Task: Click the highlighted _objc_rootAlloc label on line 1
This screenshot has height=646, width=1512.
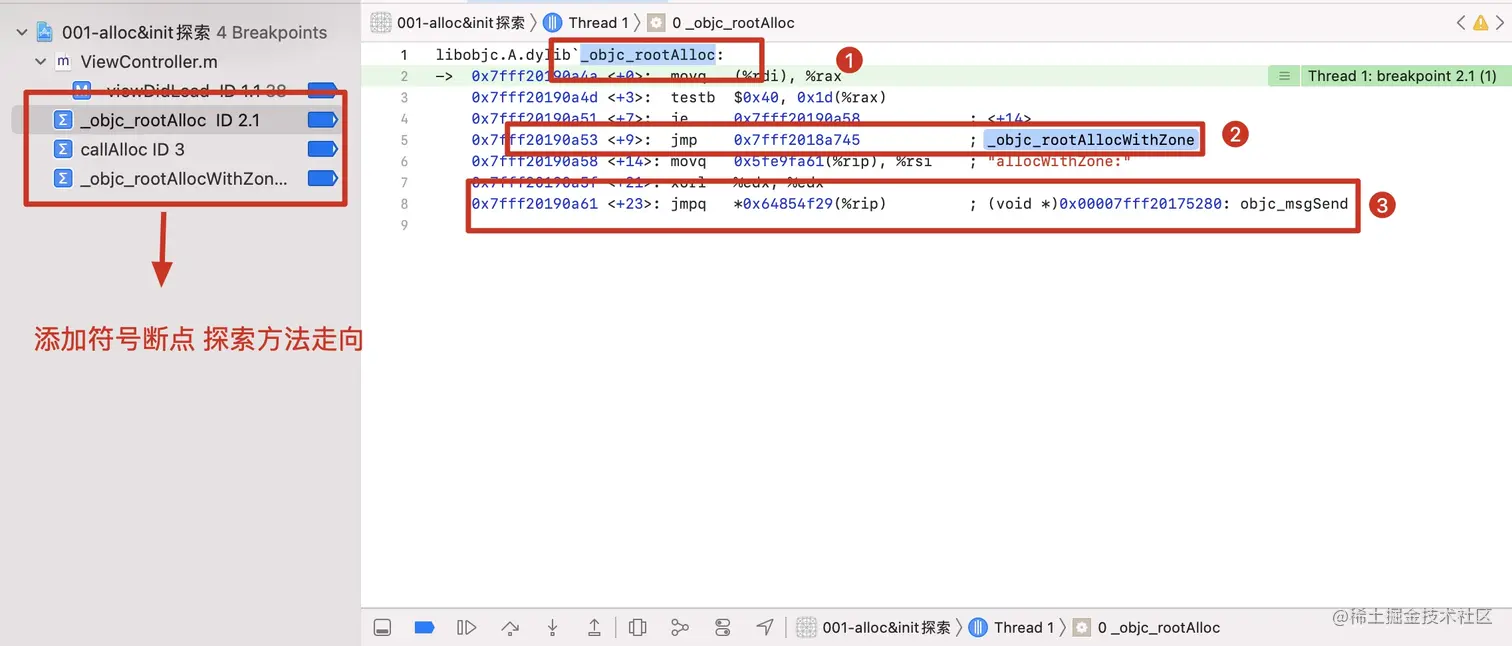Action: [x=648, y=55]
